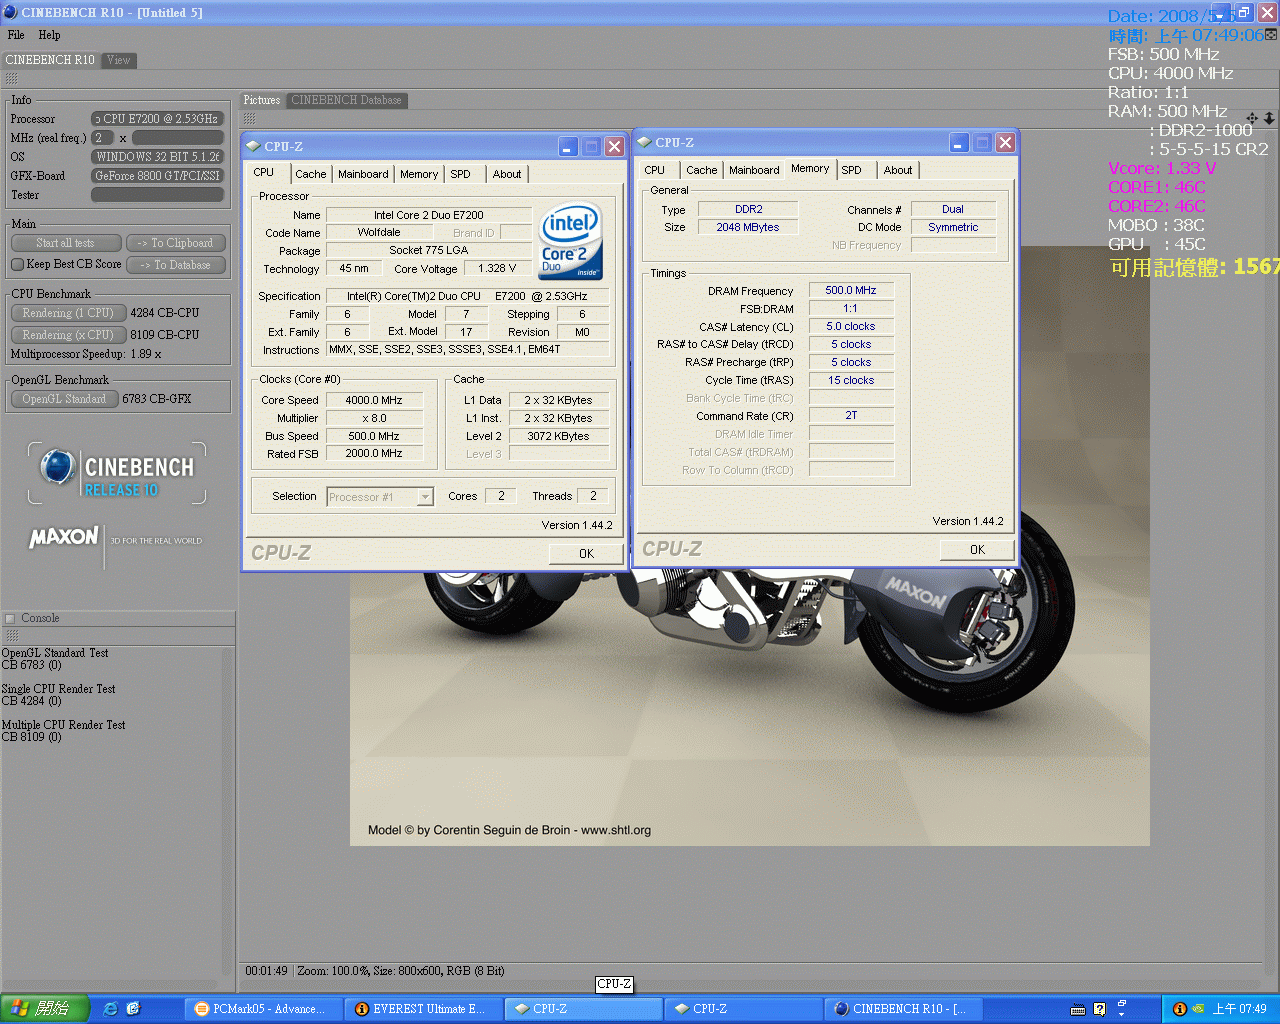The height and width of the screenshot is (1024, 1280).
Task: Launch Internet Explorer from quick launch
Action: 110,1009
